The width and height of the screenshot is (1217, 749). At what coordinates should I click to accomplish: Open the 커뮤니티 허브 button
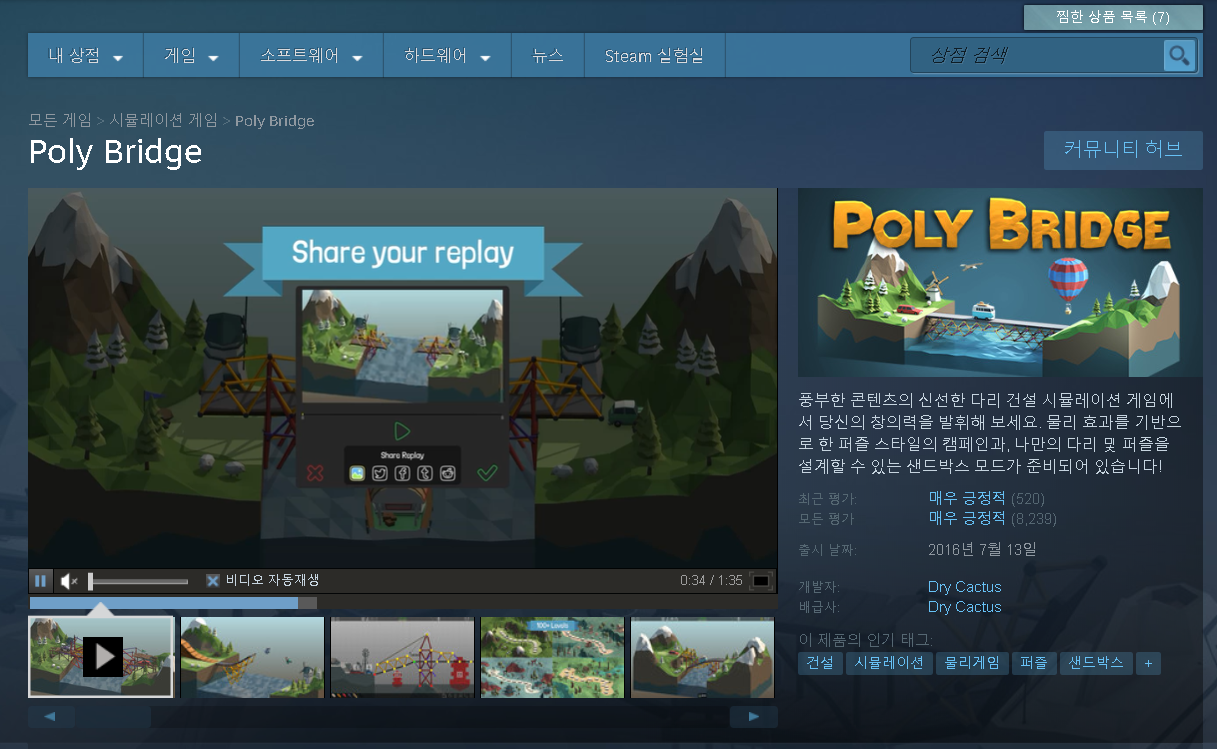coord(1123,150)
